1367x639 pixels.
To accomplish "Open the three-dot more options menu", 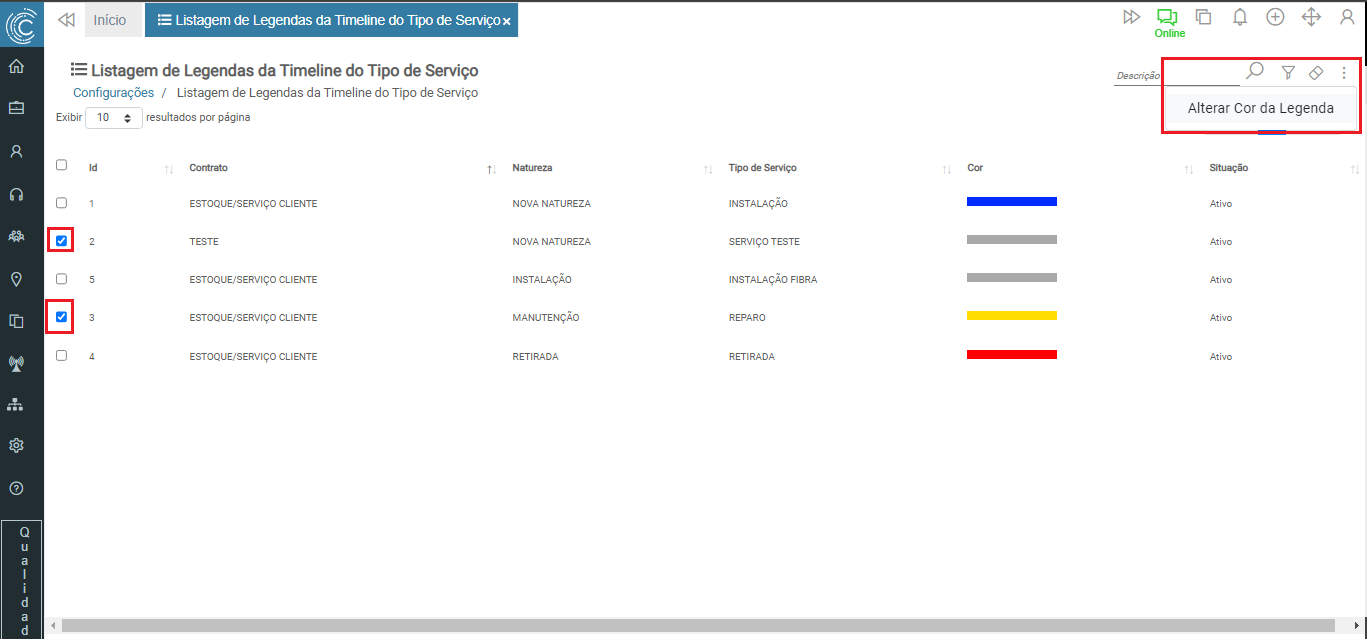I will pyautogui.click(x=1344, y=72).
